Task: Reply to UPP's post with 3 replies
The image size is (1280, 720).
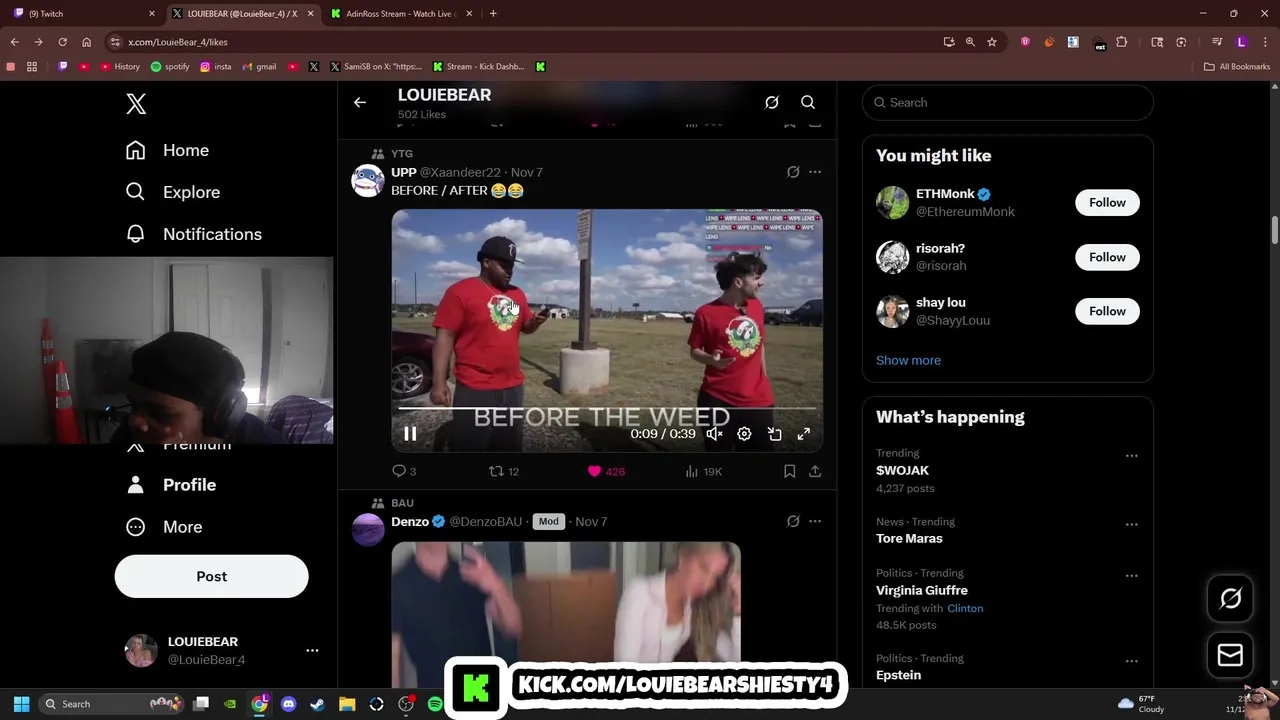Action: click(x=404, y=471)
